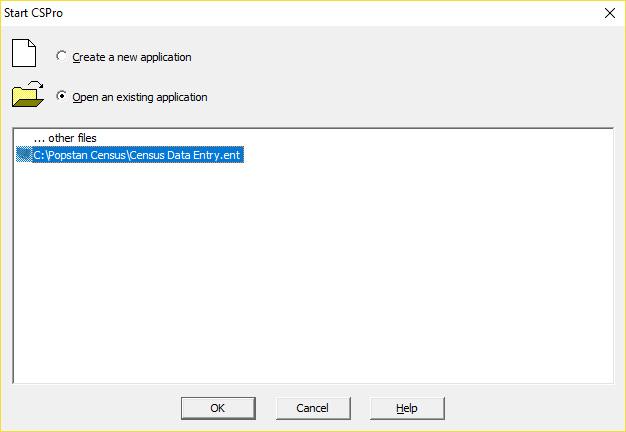Confirm the selection with OK
The width and height of the screenshot is (626, 432).
(x=218, y=408)
